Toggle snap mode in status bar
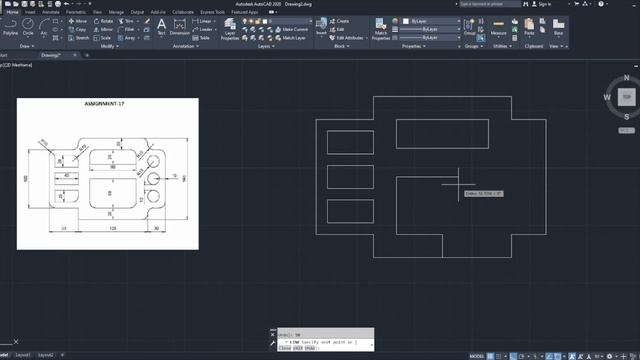 click(x=499, y=356)
